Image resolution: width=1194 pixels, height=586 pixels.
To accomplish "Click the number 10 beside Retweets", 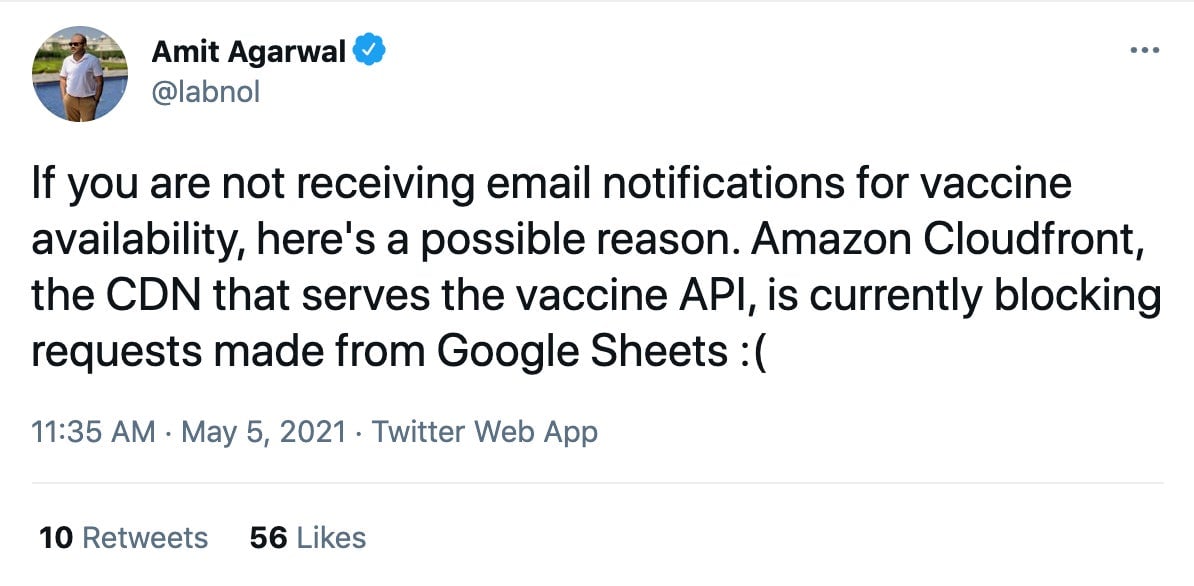I will [x=56, y=538].
